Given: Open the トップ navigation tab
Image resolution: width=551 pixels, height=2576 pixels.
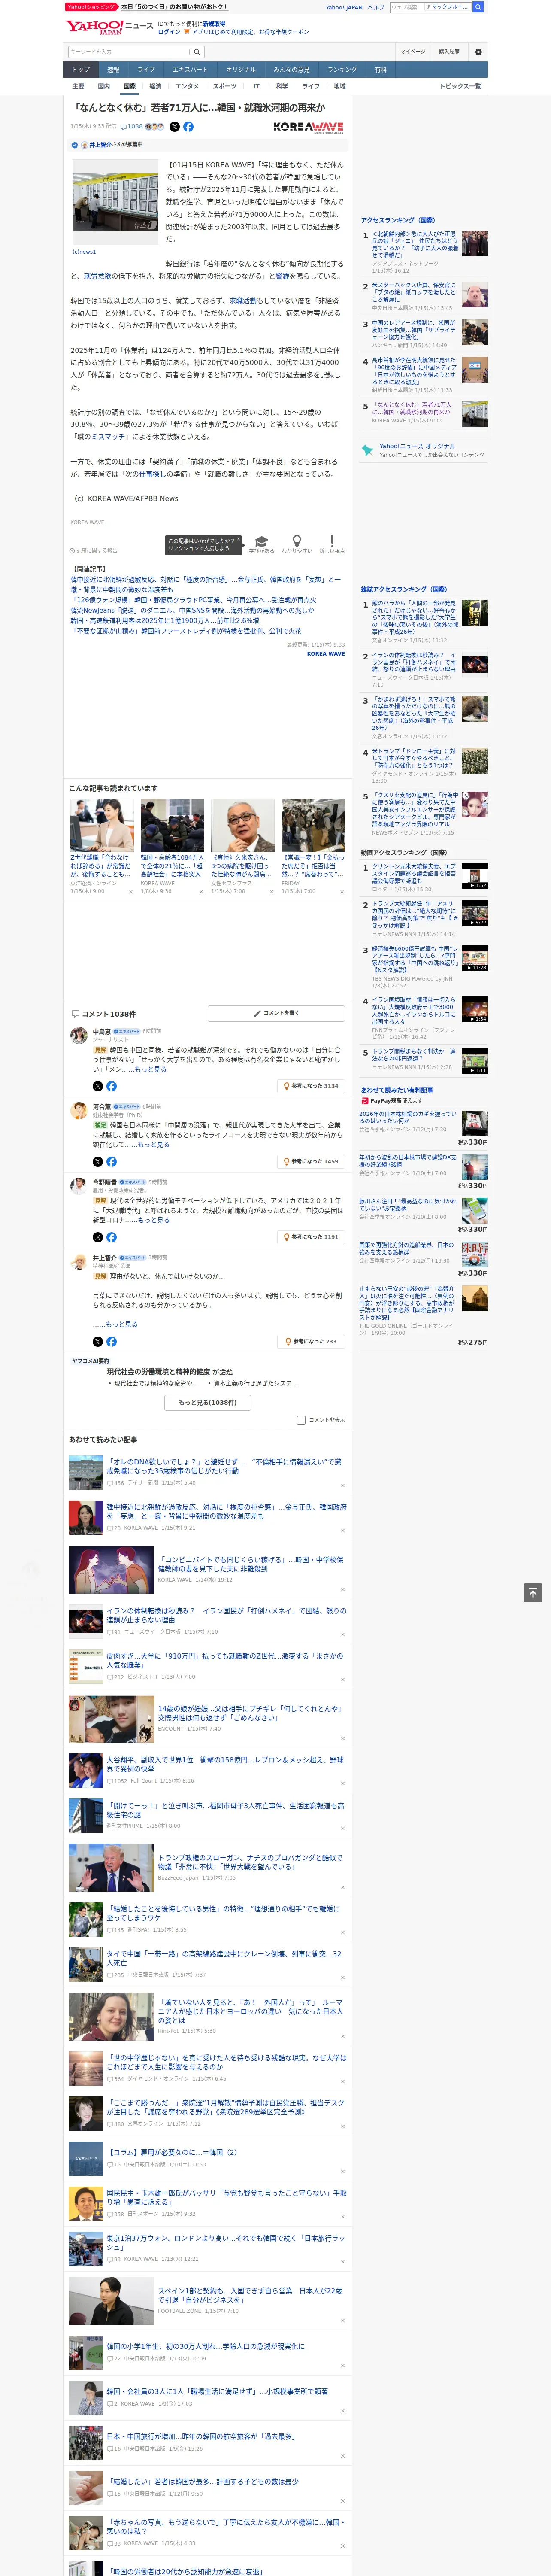Looking at the screenshot, I should pyautogui.click(x=81, y=70).
